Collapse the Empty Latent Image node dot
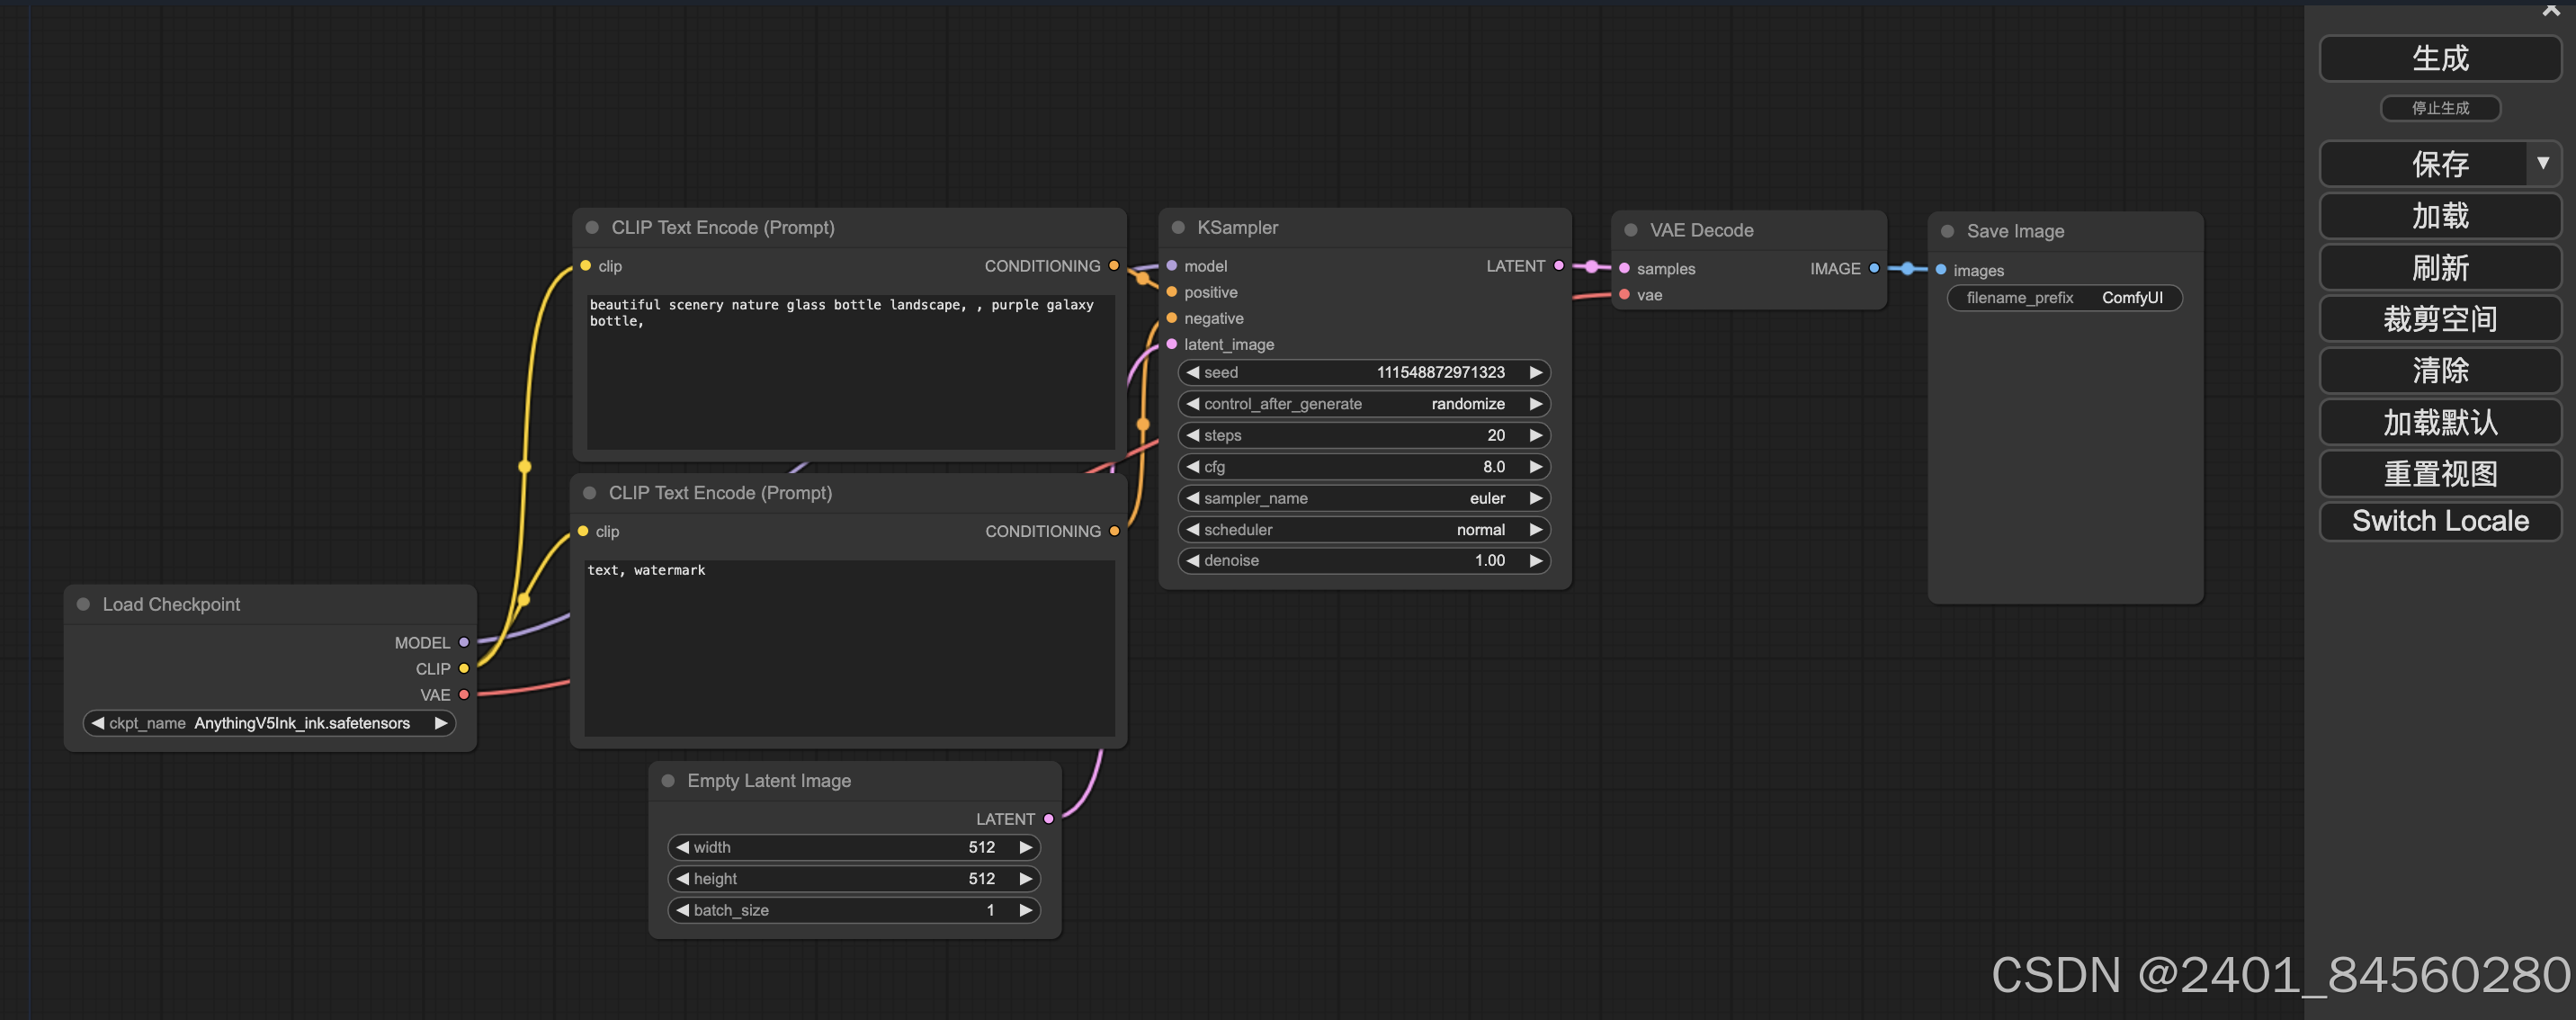2576x1020 pixels. coord(668,781)
